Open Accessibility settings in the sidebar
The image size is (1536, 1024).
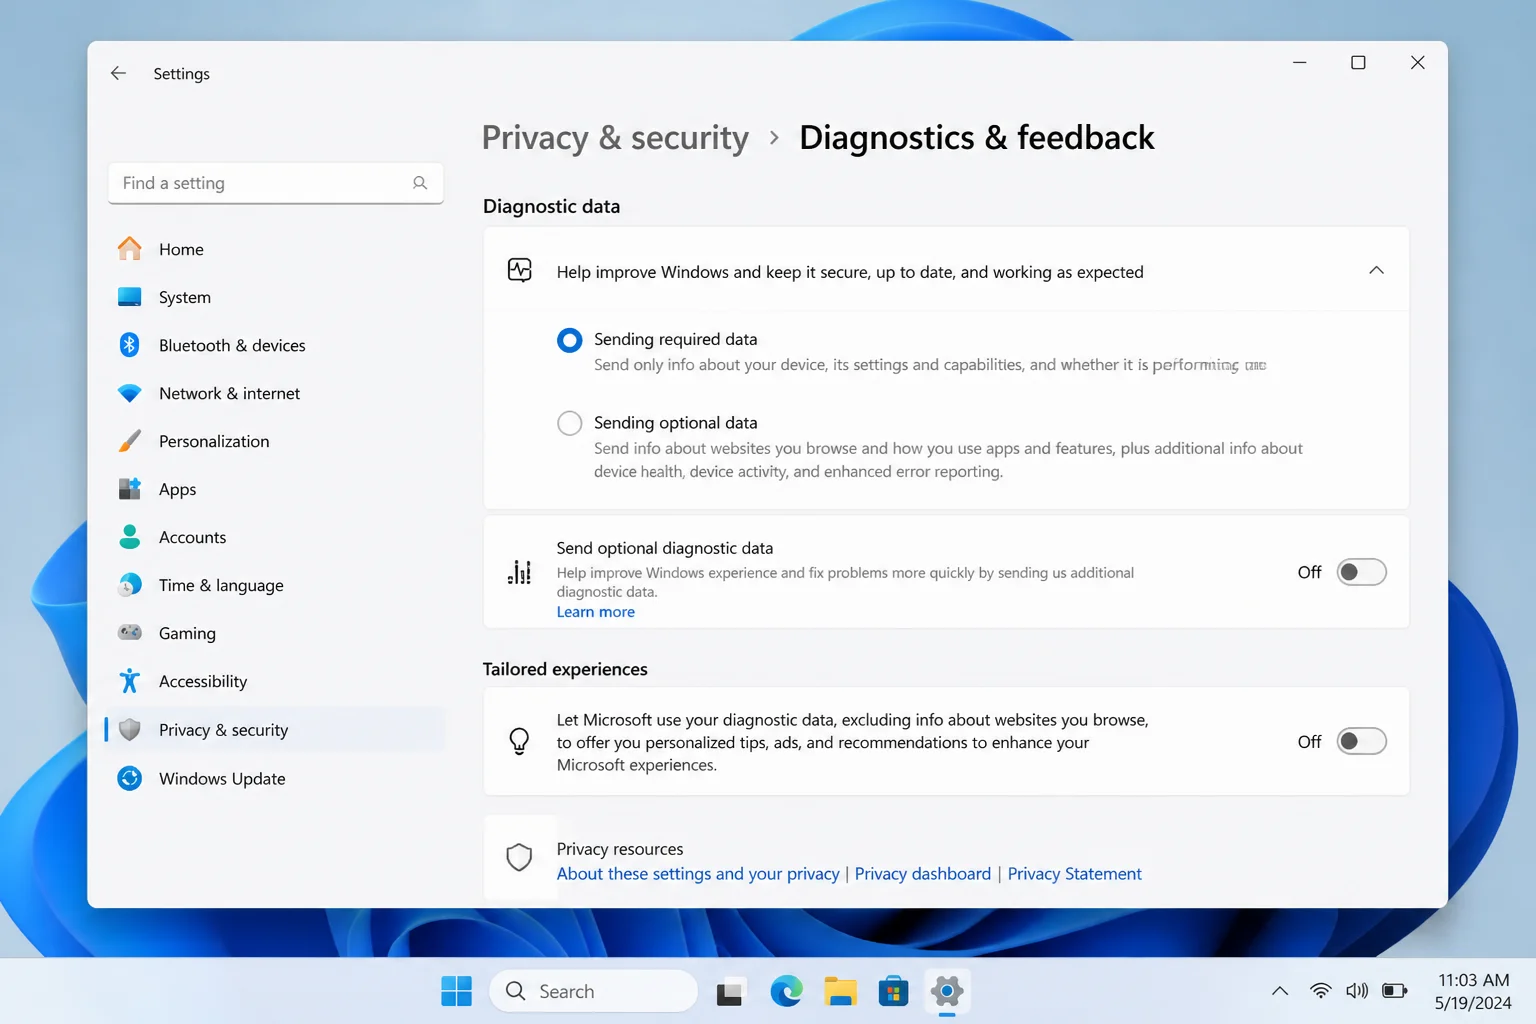(275, 681)
